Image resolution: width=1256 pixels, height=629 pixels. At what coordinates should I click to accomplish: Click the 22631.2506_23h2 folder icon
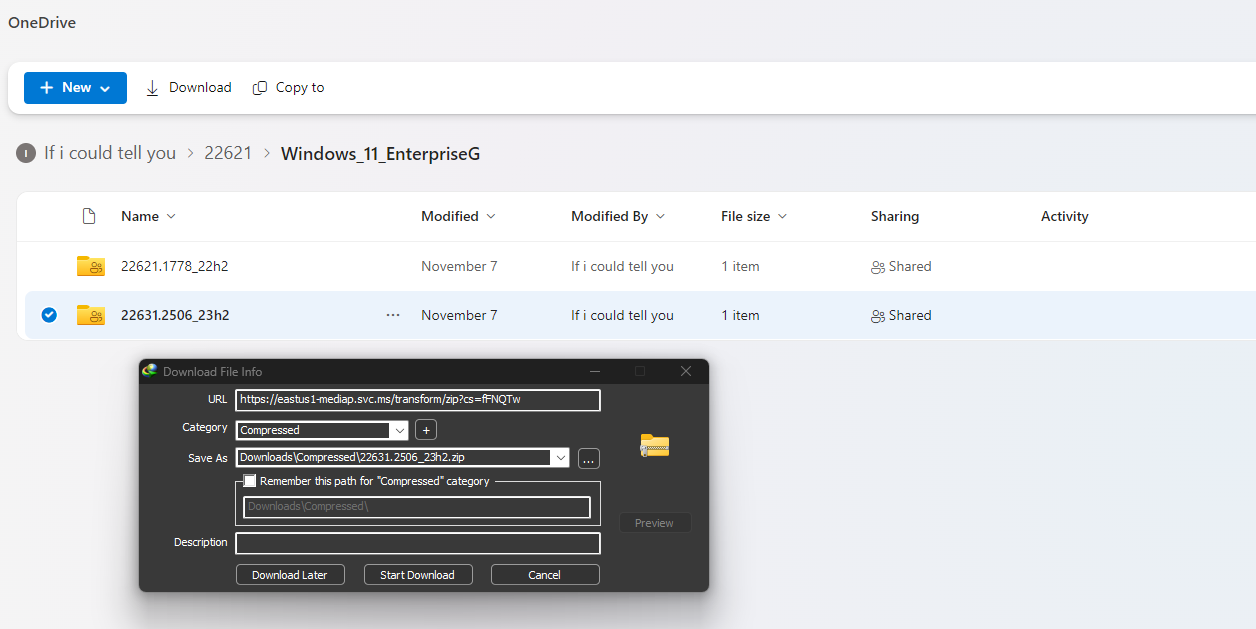click(91, 315)
